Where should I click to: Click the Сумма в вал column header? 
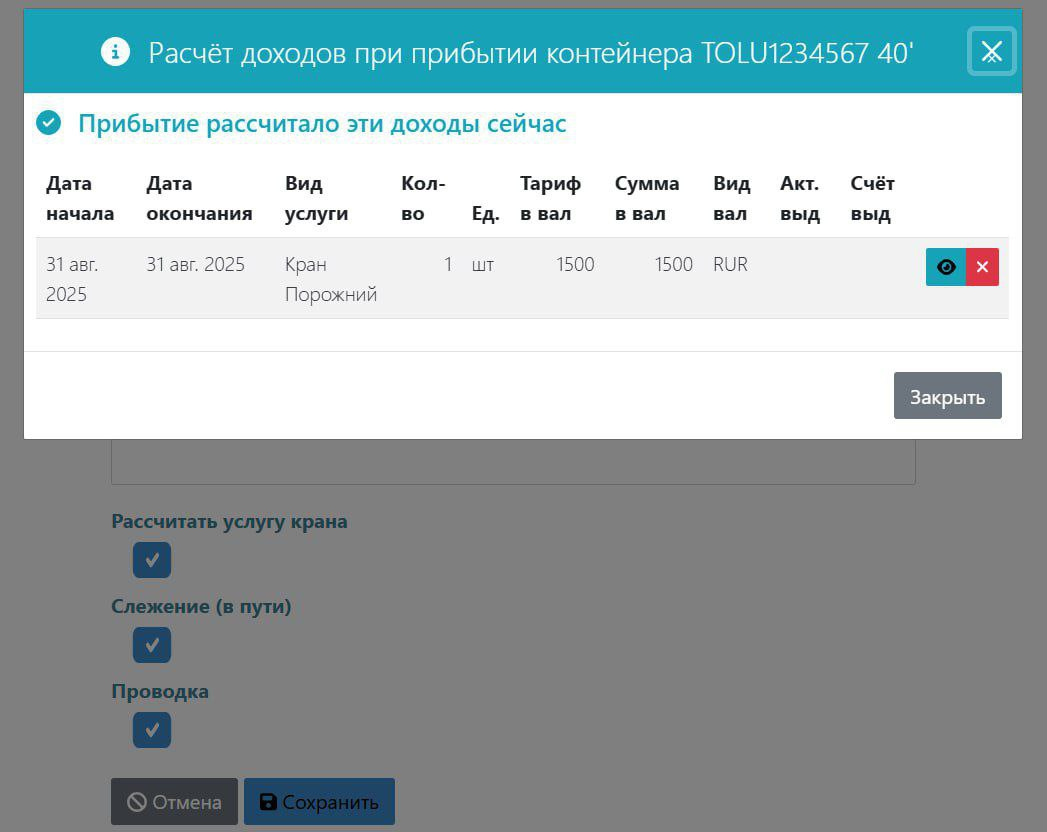click(x=647, y=198)
